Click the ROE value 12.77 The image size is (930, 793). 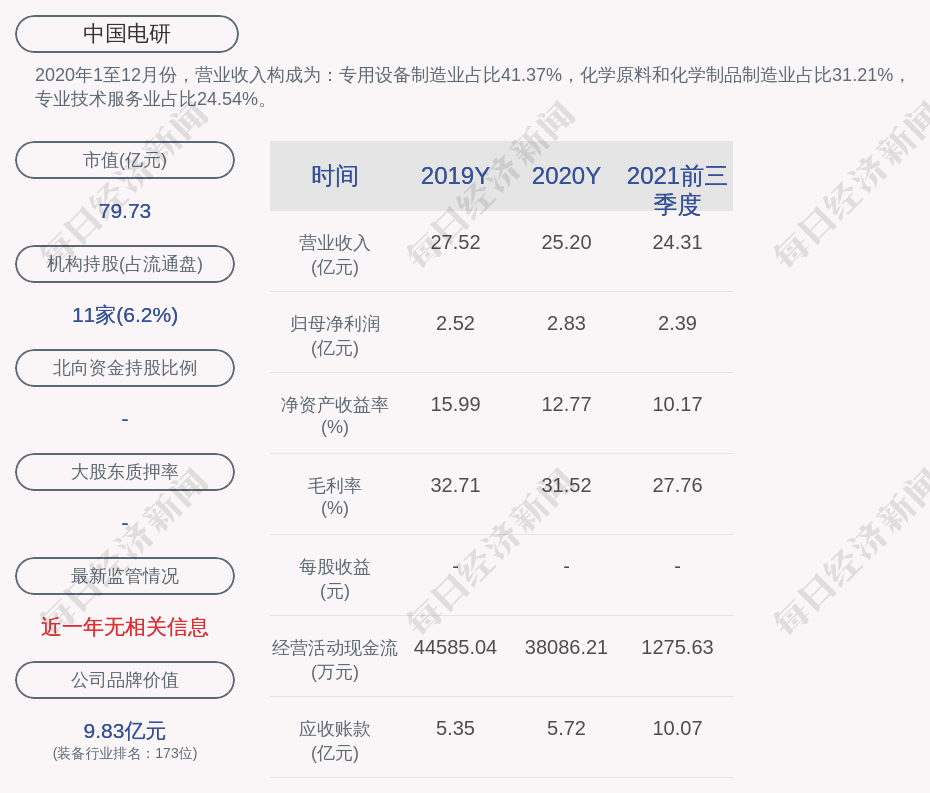[x=566, y=405]
